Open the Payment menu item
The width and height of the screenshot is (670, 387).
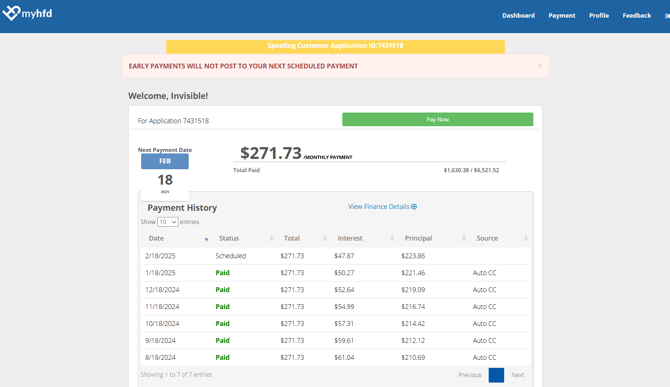coord(562,15)
